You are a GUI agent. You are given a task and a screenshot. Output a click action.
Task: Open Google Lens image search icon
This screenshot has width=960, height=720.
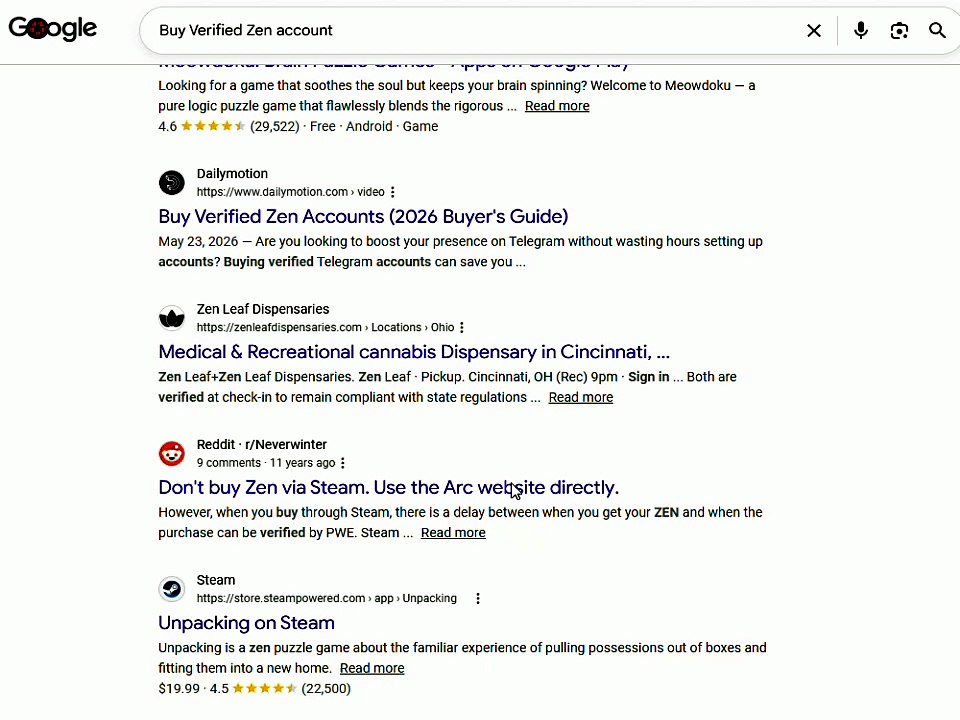coord(899,31)
